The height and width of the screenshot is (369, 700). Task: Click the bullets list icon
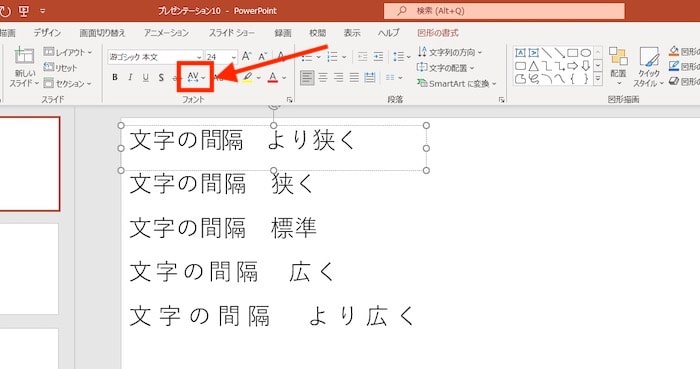point(307,57)
